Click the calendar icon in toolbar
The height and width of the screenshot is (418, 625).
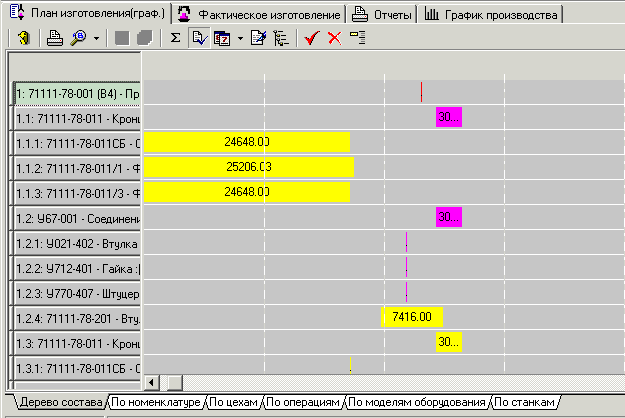coord(222,38)
